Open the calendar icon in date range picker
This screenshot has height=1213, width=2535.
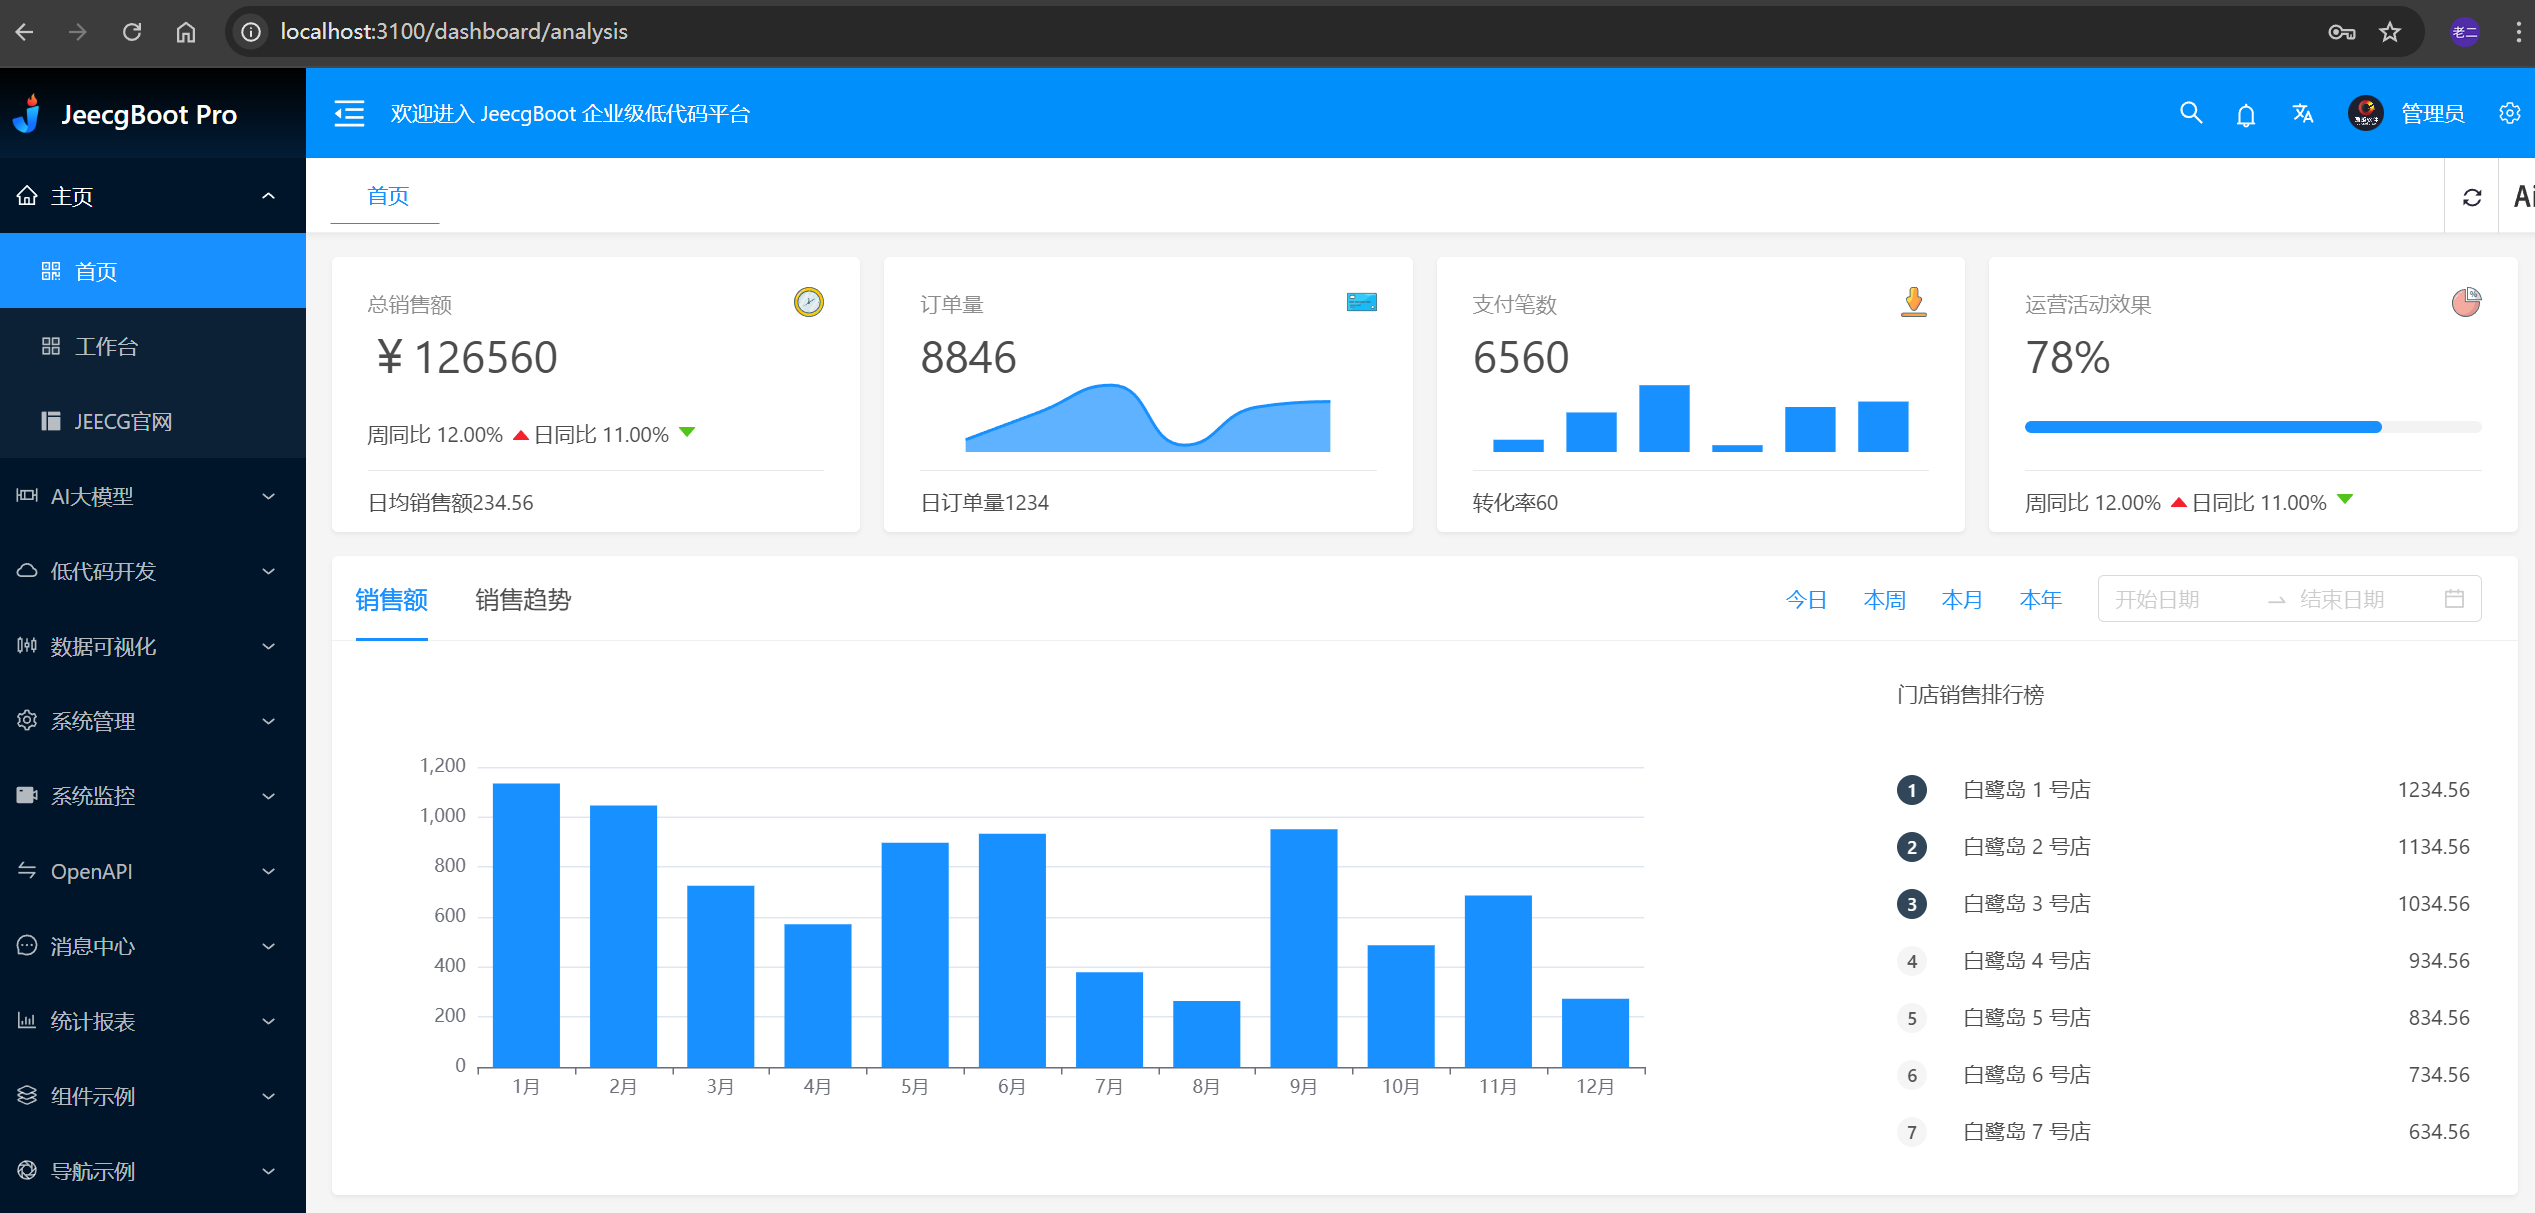tap(2454, 599)
